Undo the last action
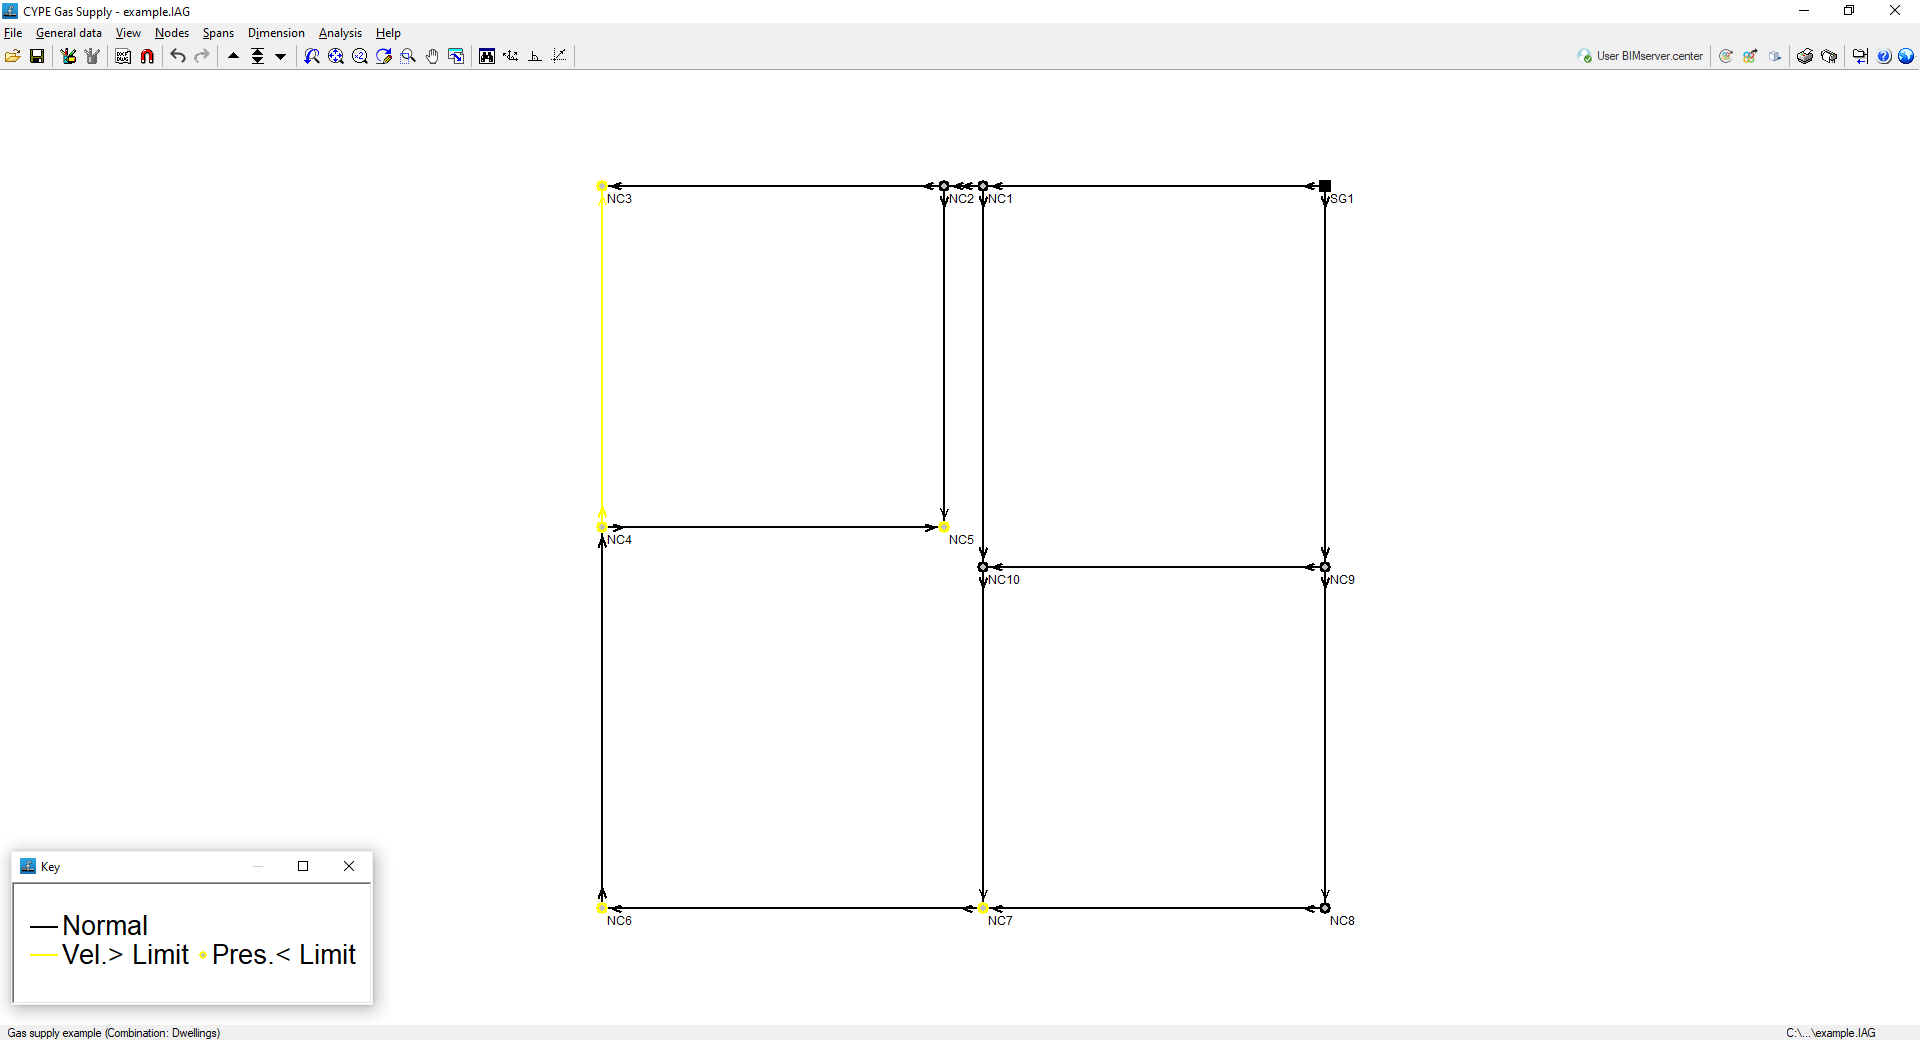 tap(178, 56)
